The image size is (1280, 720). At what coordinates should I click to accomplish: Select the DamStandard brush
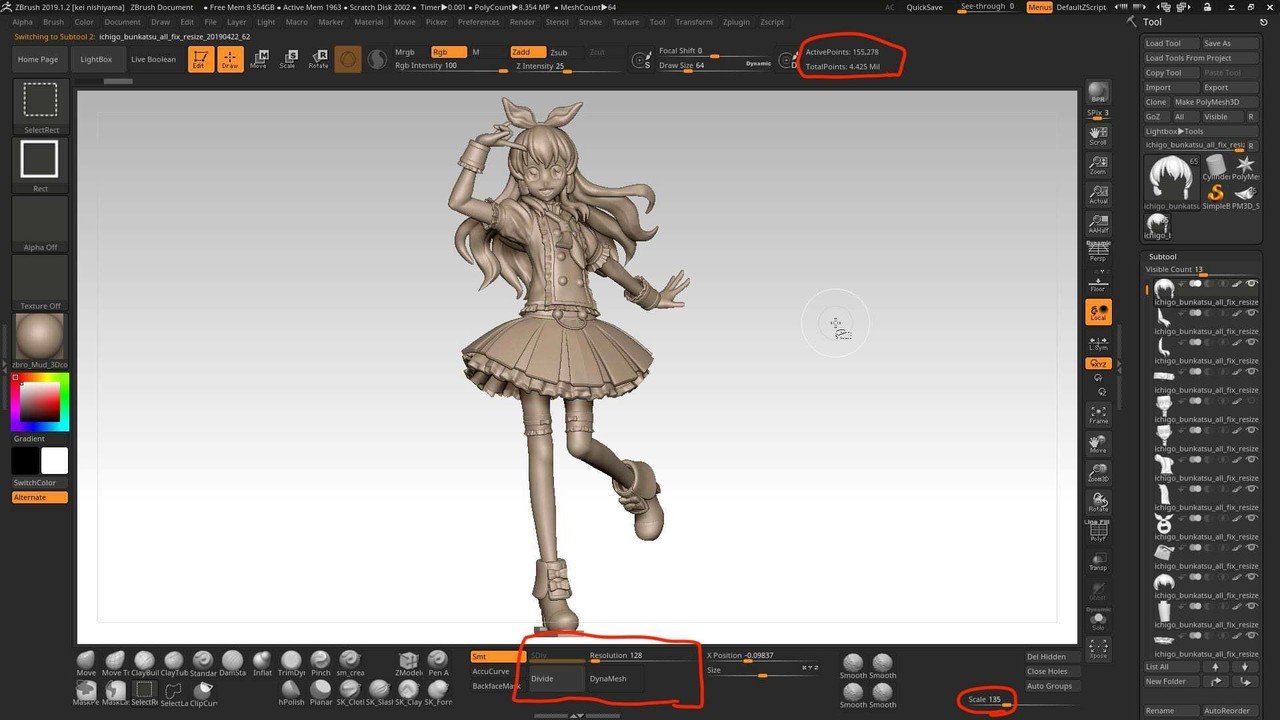click(x=232, y=660)
